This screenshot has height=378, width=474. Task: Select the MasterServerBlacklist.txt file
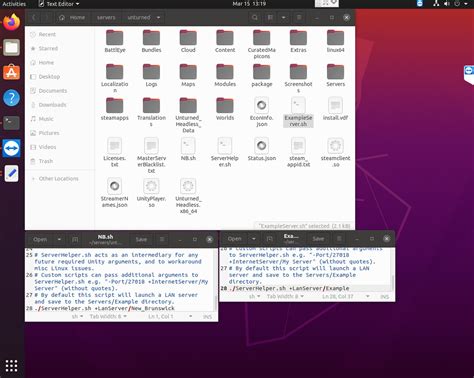tap(151, 156)
